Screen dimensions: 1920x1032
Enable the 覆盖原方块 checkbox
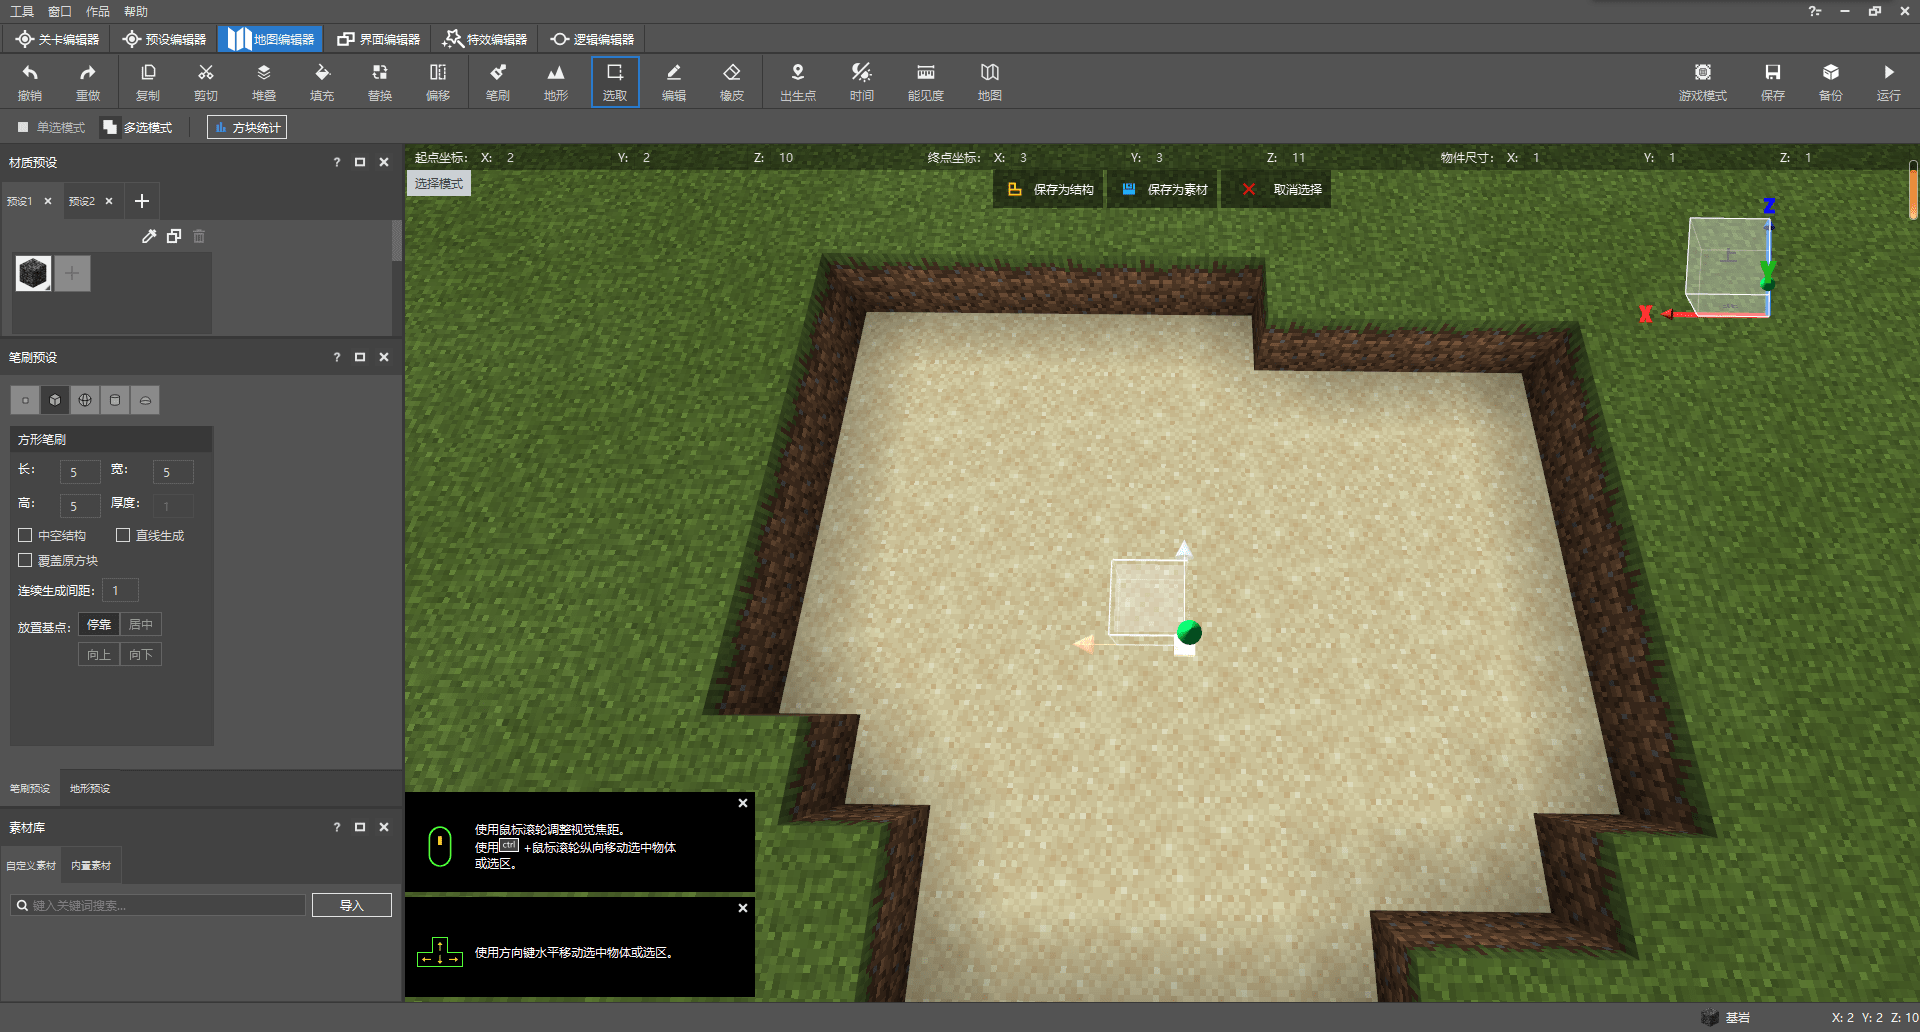25,560
